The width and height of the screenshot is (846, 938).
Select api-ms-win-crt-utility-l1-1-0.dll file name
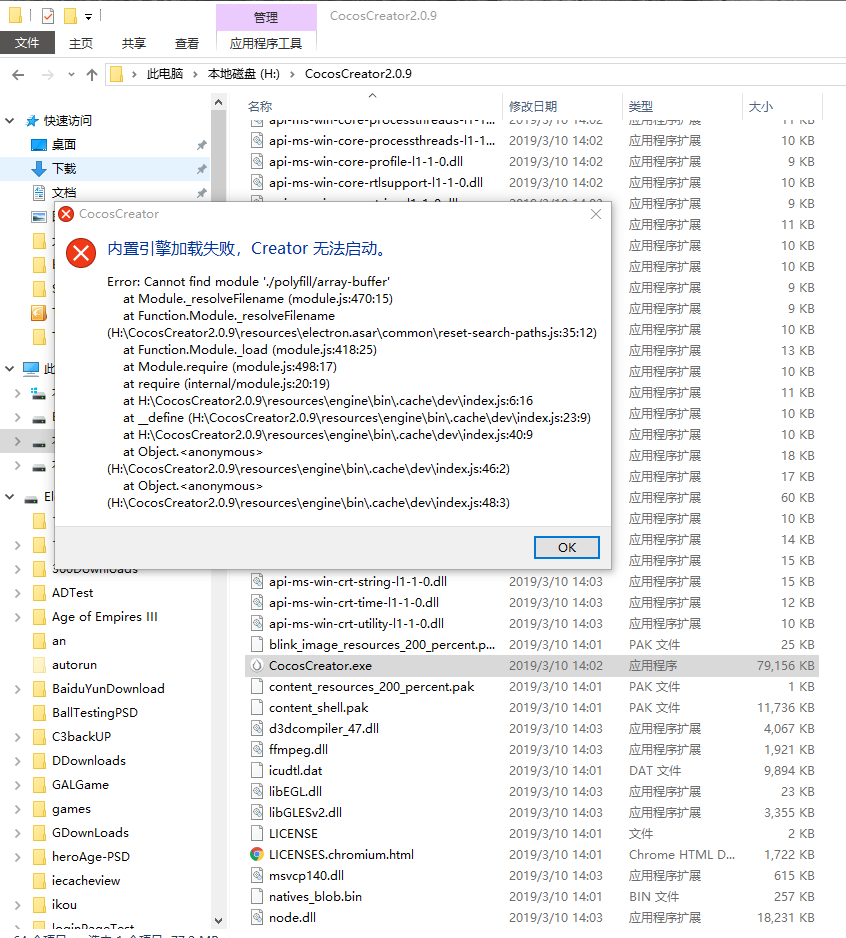pyautogui.click(x=356, y=623)
